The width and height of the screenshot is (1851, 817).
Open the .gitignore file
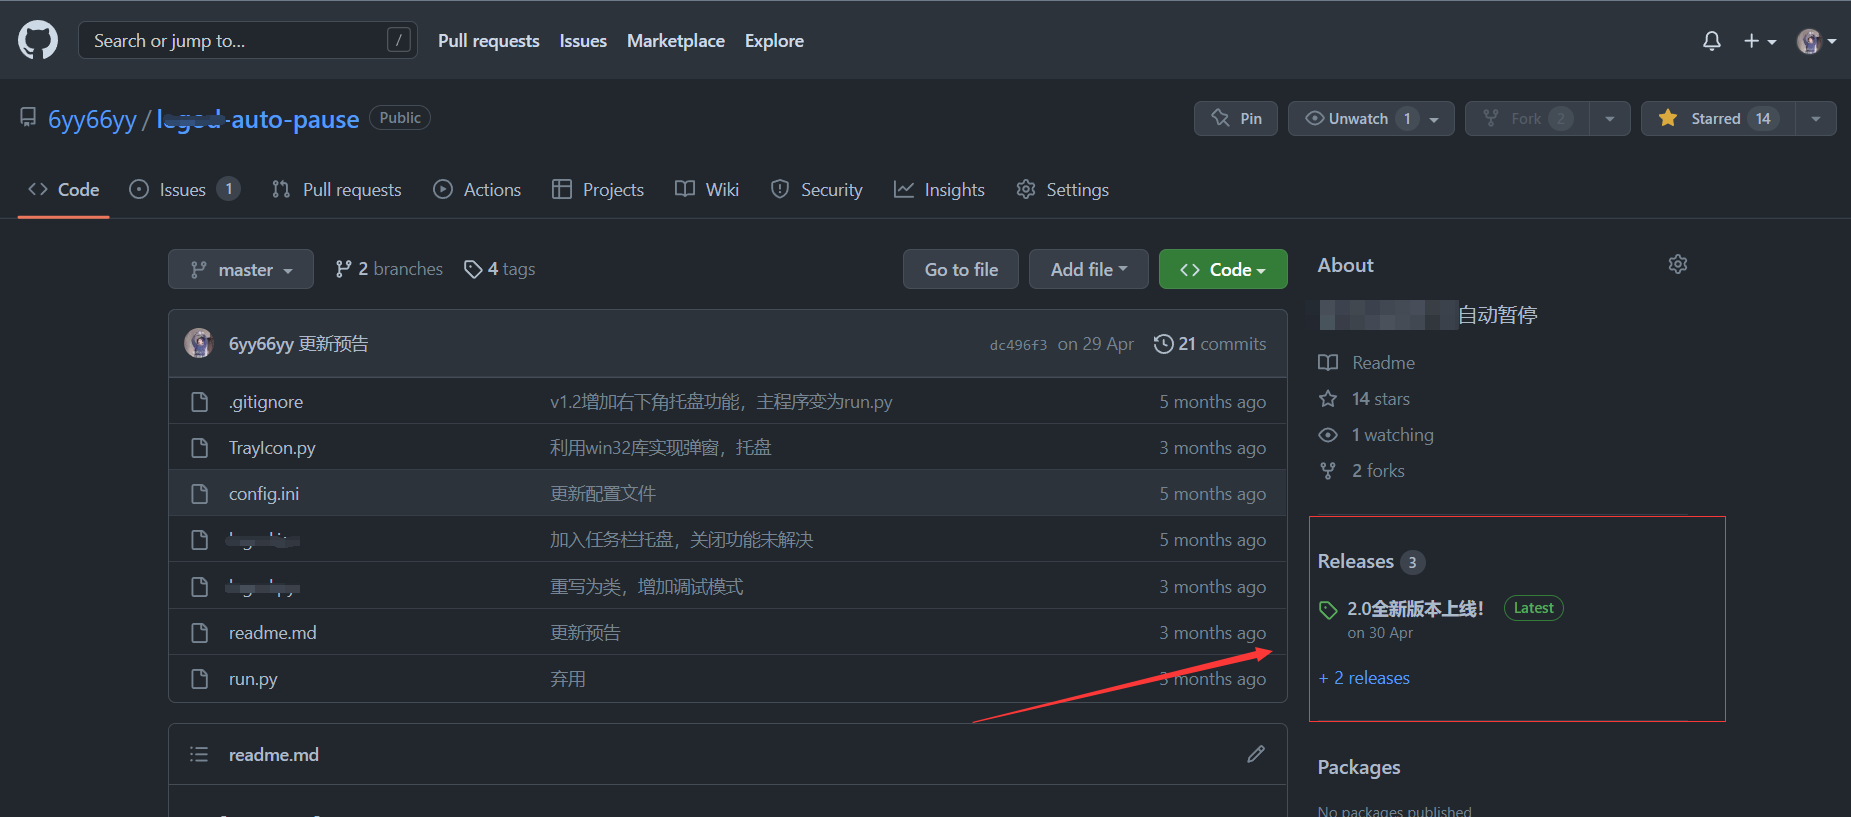coord(266,401)
